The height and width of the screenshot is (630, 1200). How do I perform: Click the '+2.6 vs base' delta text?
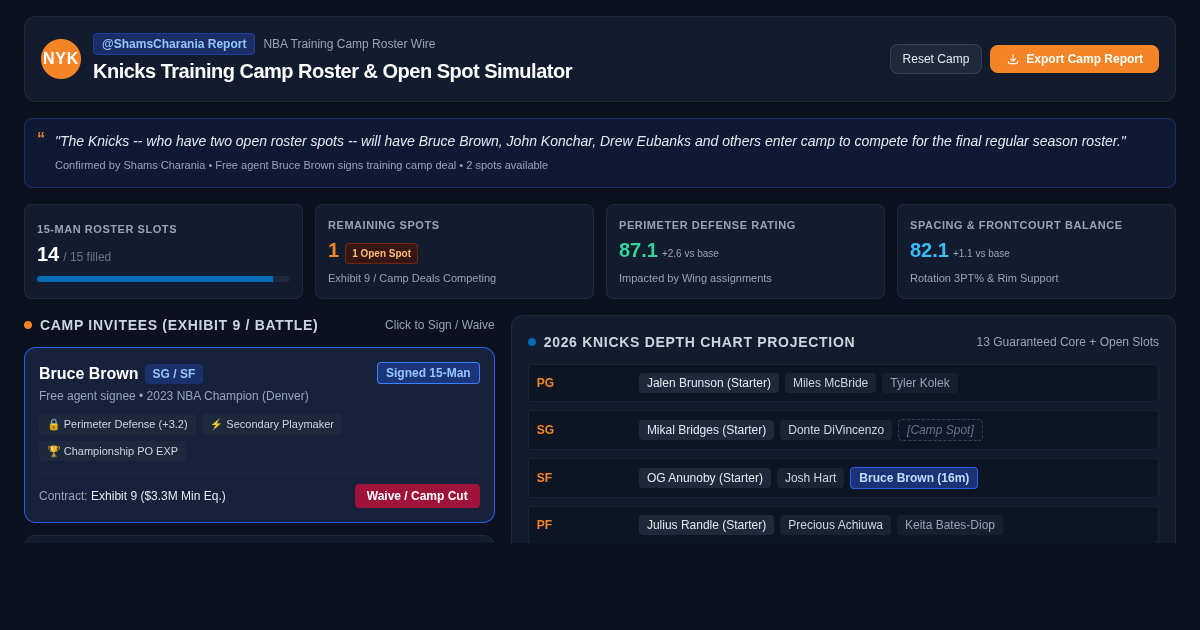click(x=690, y=254)
